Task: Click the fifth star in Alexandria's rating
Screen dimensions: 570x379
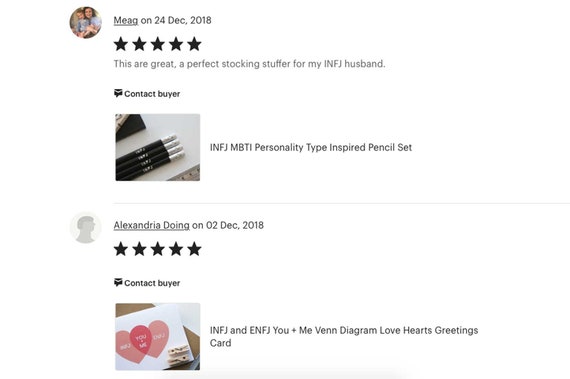Action: pos(194,249)
